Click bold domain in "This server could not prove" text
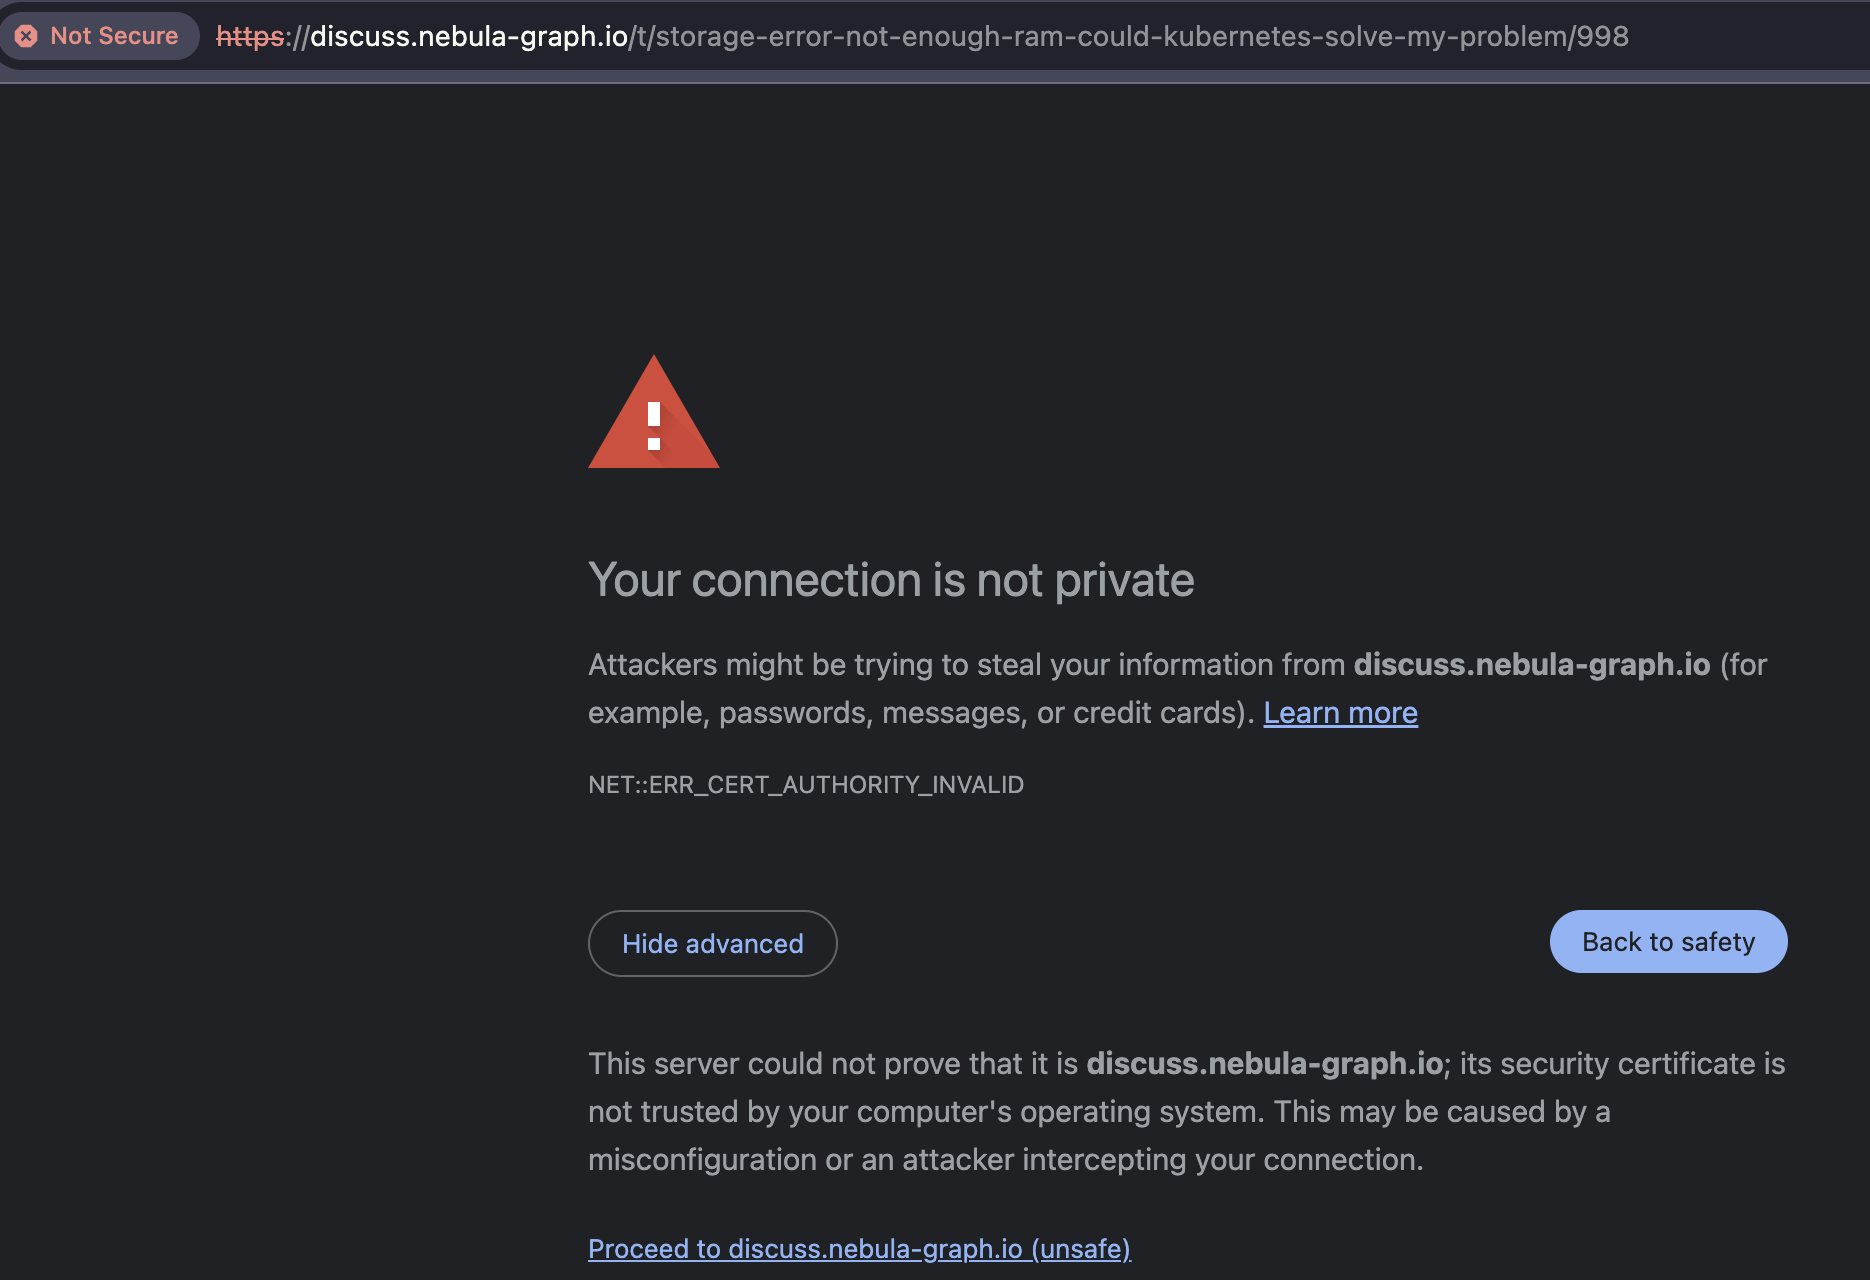 click(1264, 1064)
